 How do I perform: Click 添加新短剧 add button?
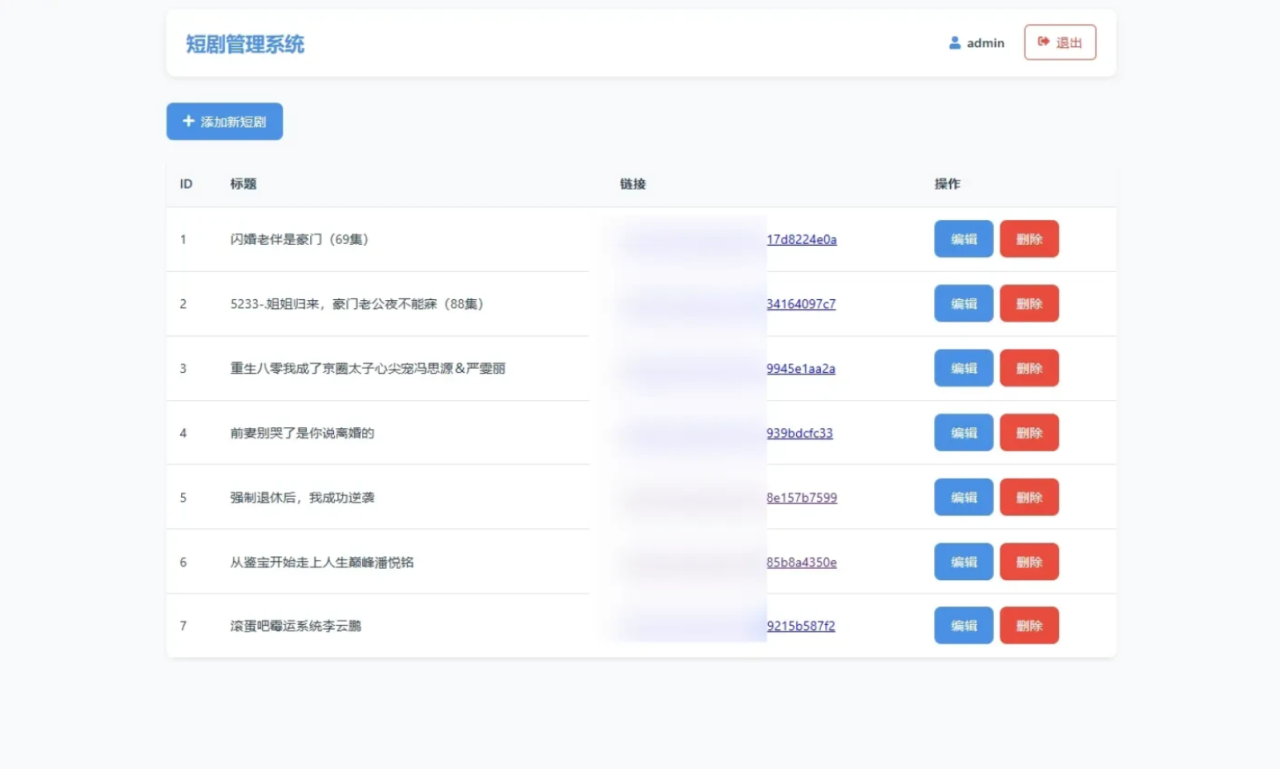pyautogui.click(x=224, y=122)
